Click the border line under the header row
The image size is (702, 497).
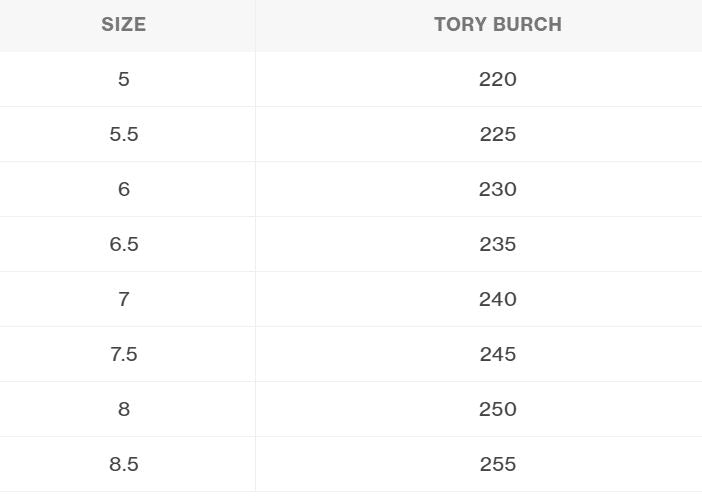click(350, 52)
